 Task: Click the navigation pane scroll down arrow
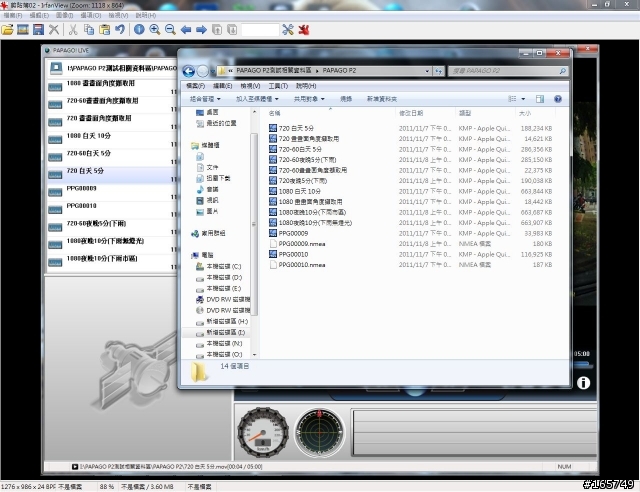pyautogui.click(x=254, y=354)
